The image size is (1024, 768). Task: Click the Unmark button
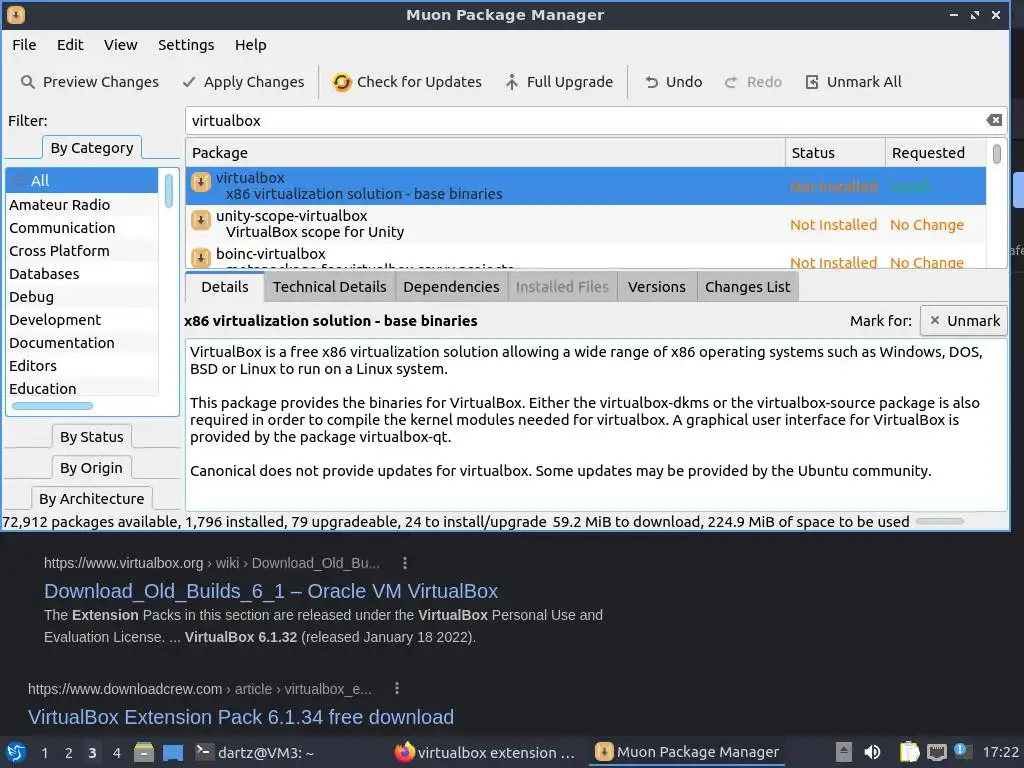point(963,321)
